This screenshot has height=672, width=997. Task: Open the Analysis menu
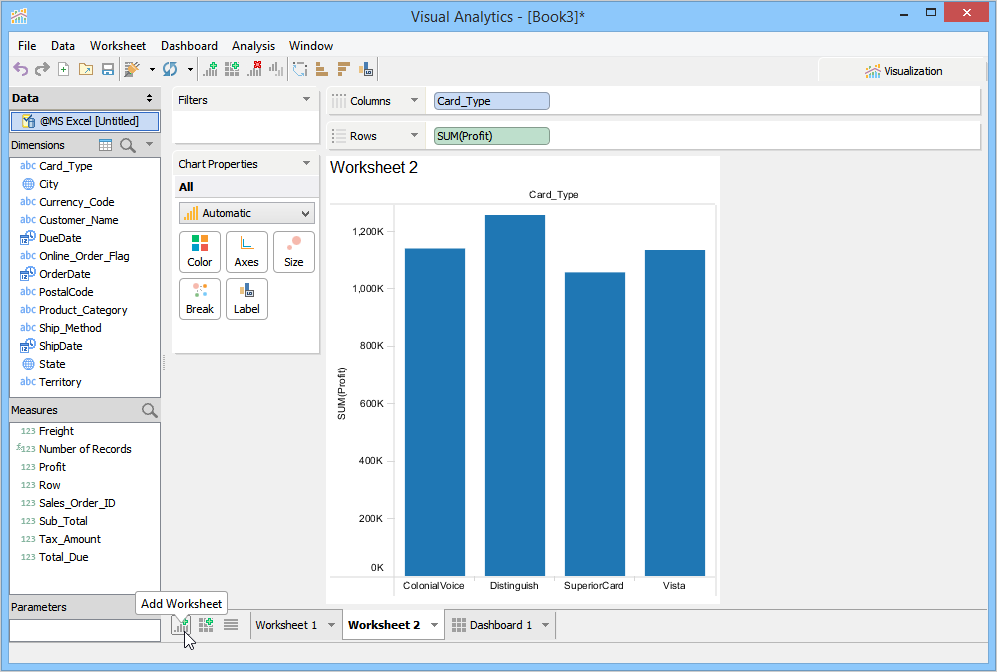[253, 46]
